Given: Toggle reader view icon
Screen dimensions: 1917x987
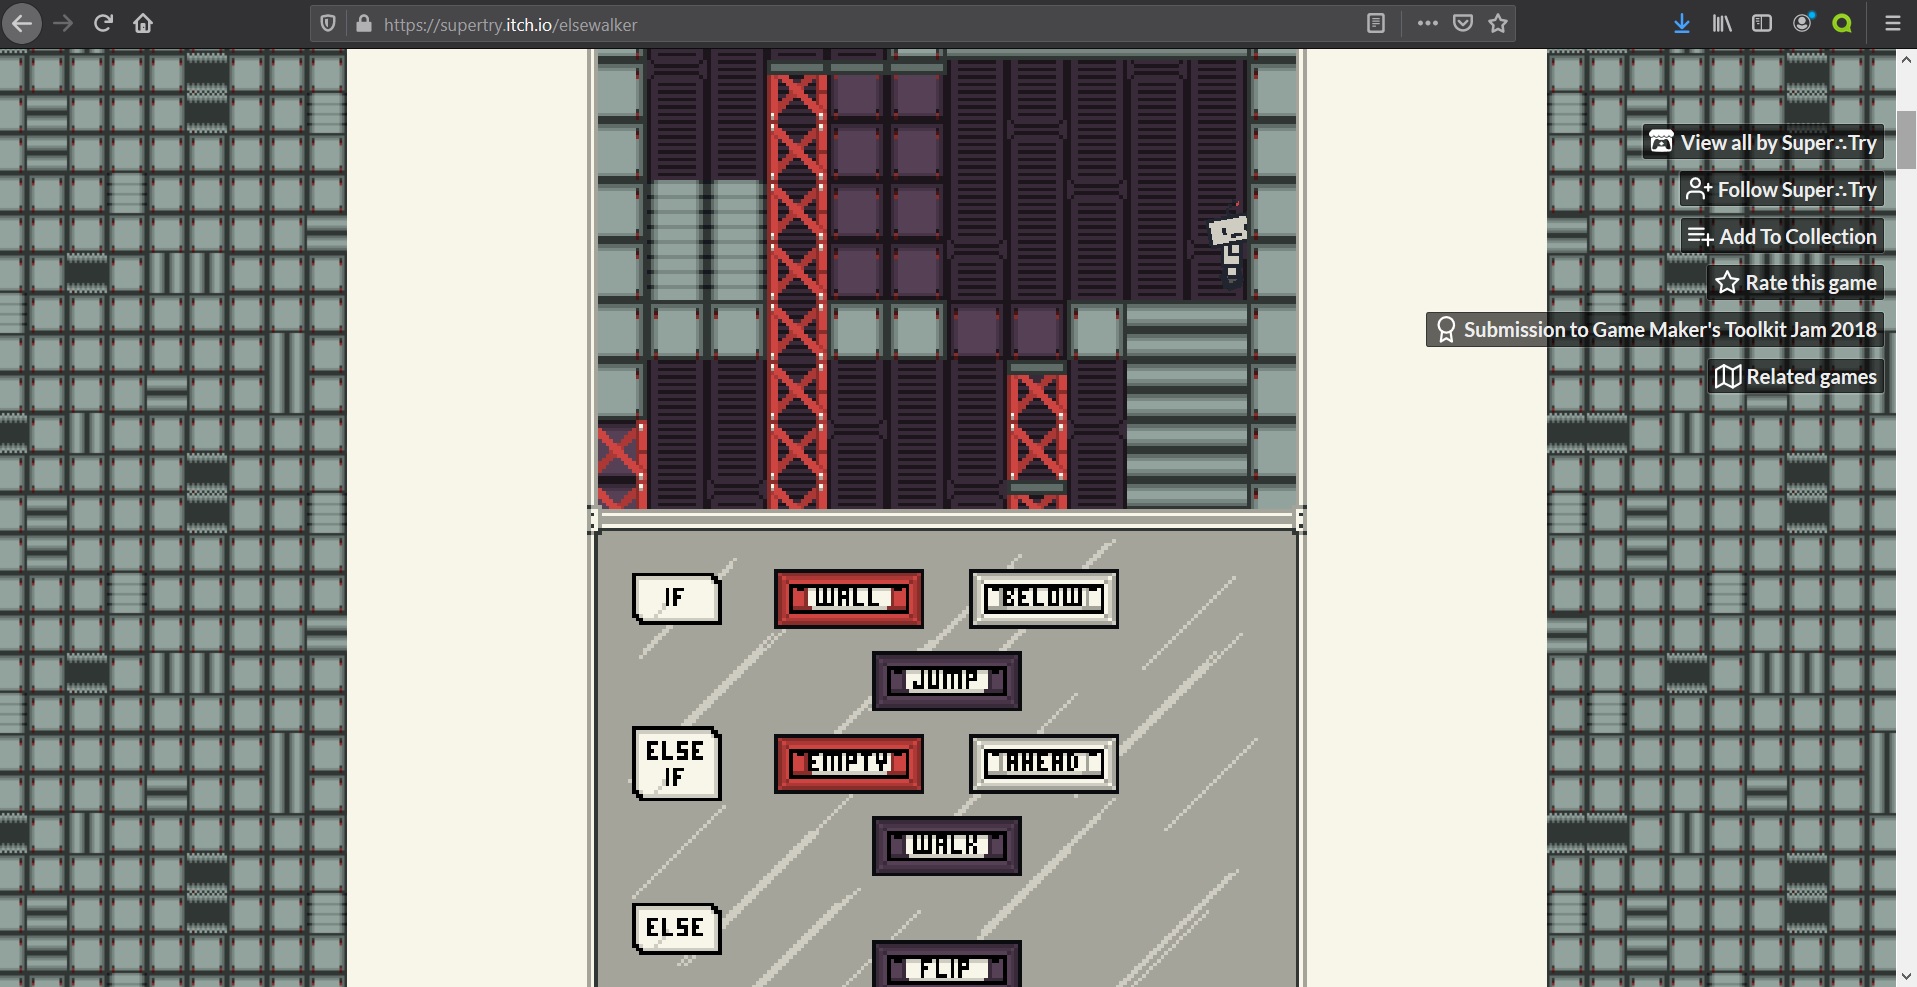Looking at the screenshot, I should (x=1376, y=23).
